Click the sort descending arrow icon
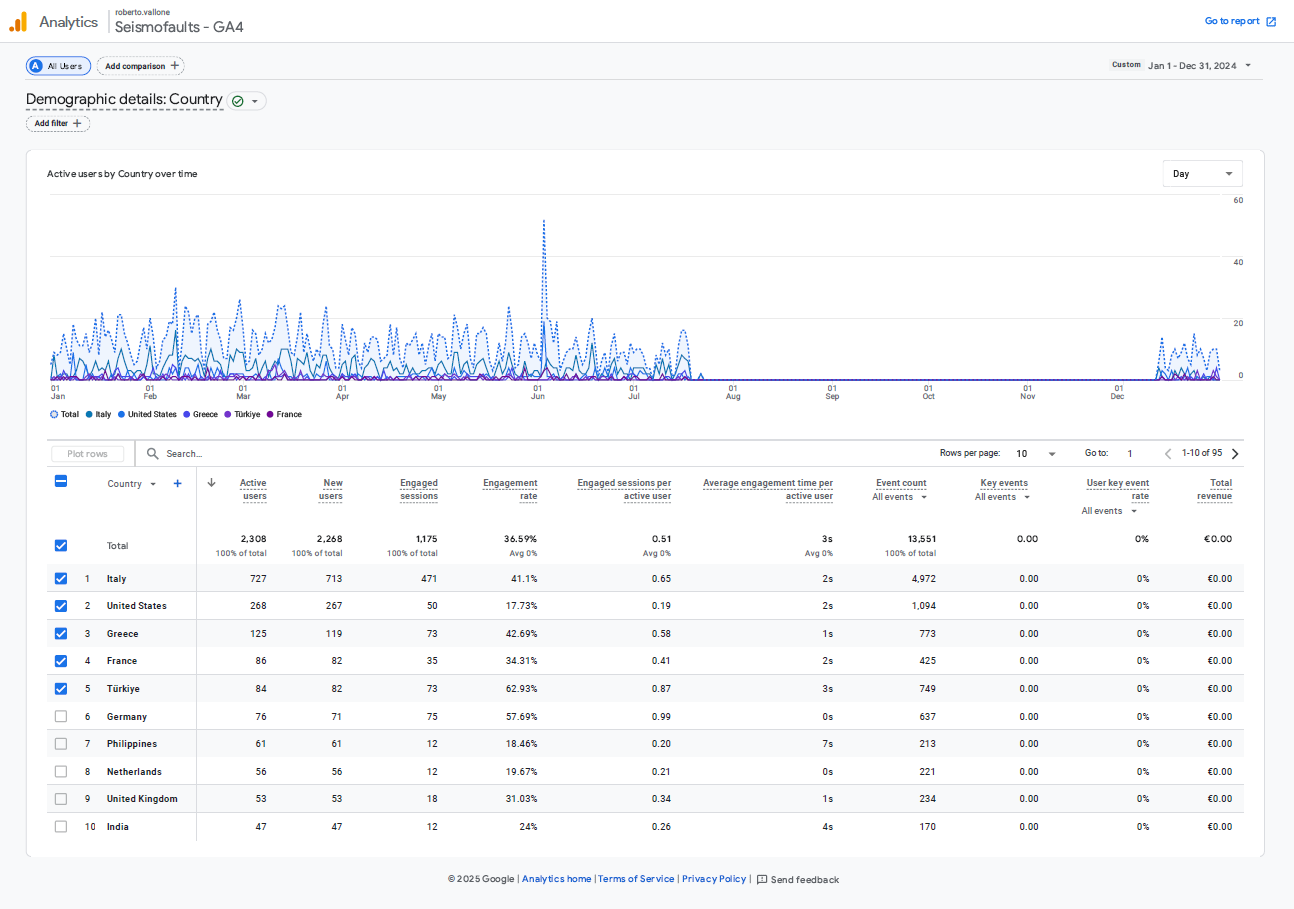 (211, 482)
